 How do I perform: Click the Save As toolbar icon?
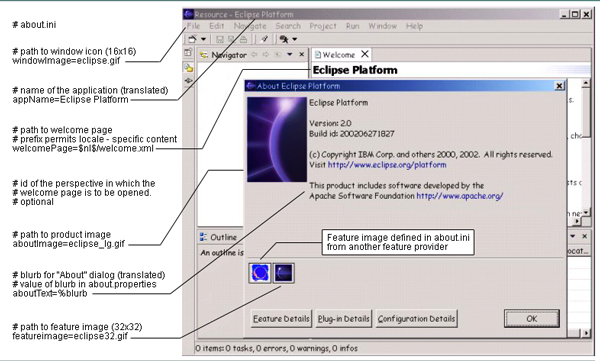coord(231,39)
